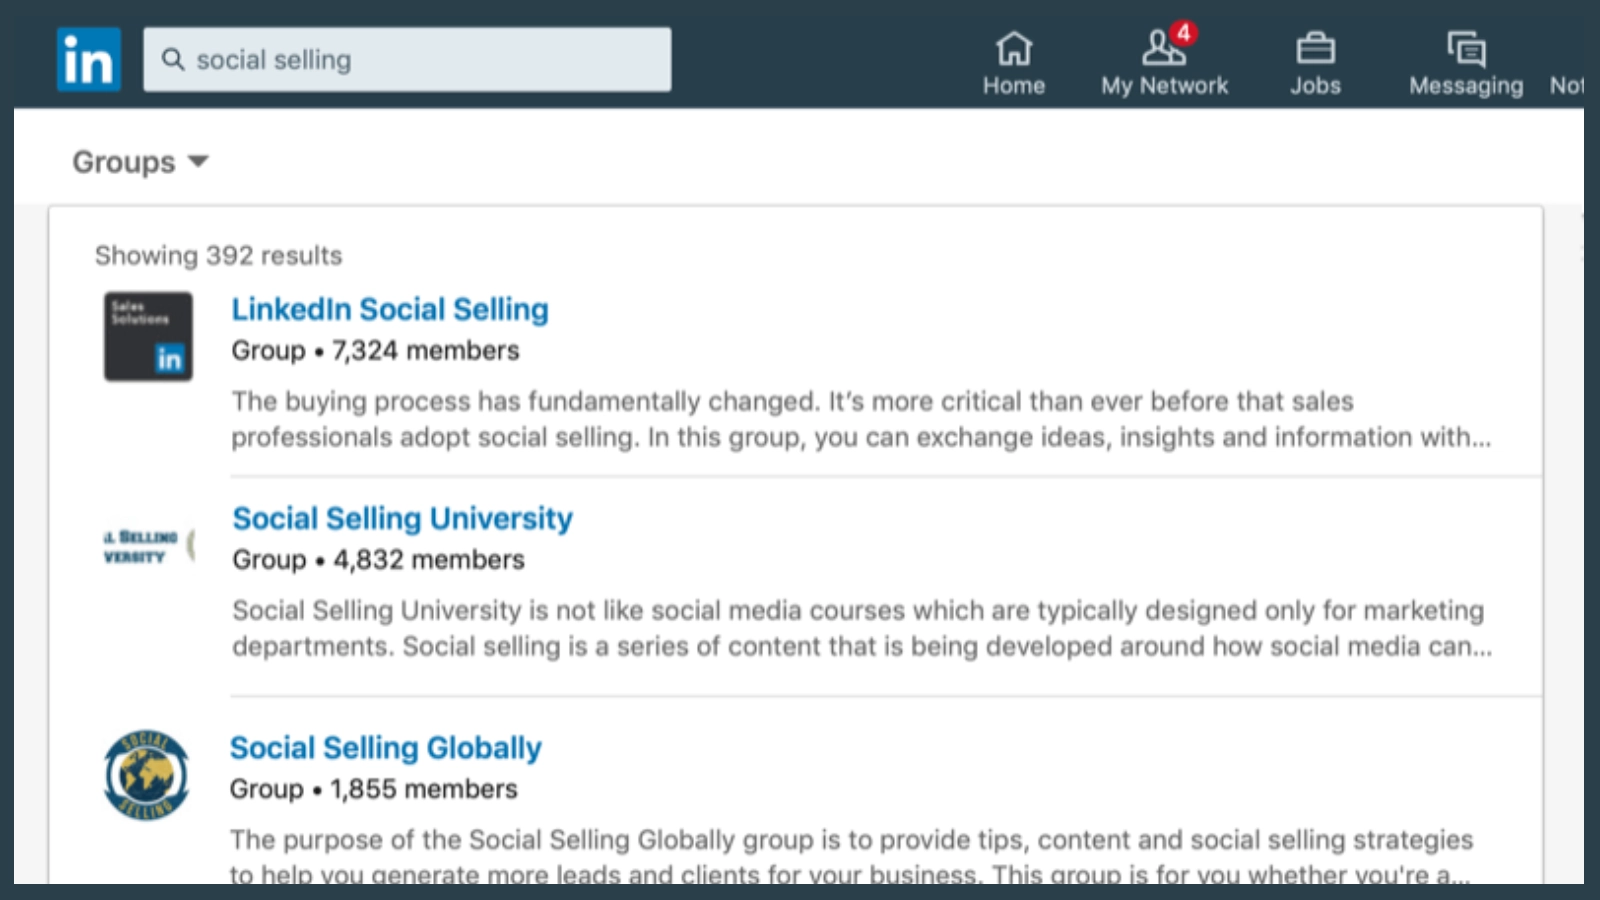Expand the Groups filter dropdown
This screenshot has height=900, width=1600.
[141, 161]
